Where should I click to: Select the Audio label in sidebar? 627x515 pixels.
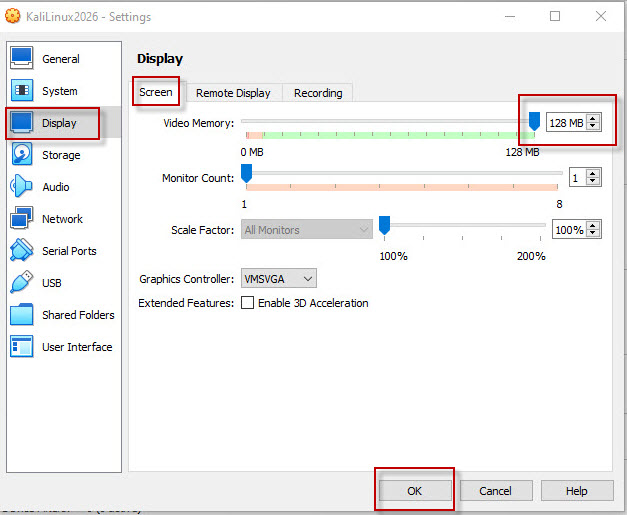[56, 187]
